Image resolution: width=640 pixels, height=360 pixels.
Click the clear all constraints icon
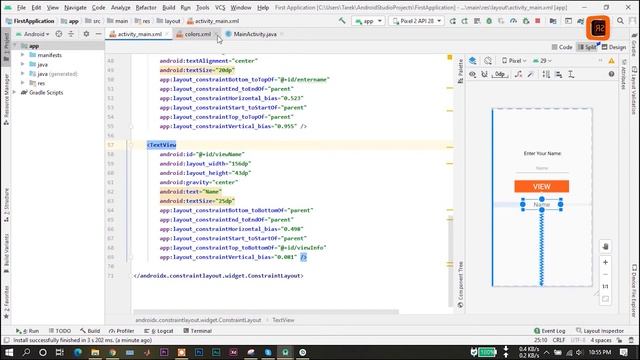518,74
